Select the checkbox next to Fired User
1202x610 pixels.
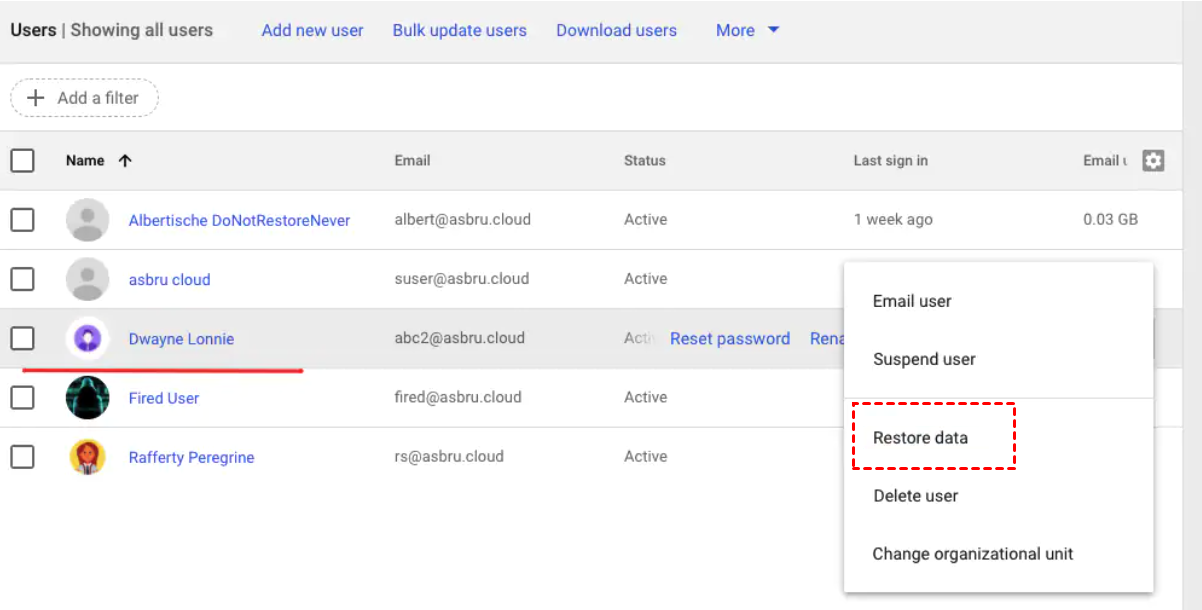coord(22,398)
